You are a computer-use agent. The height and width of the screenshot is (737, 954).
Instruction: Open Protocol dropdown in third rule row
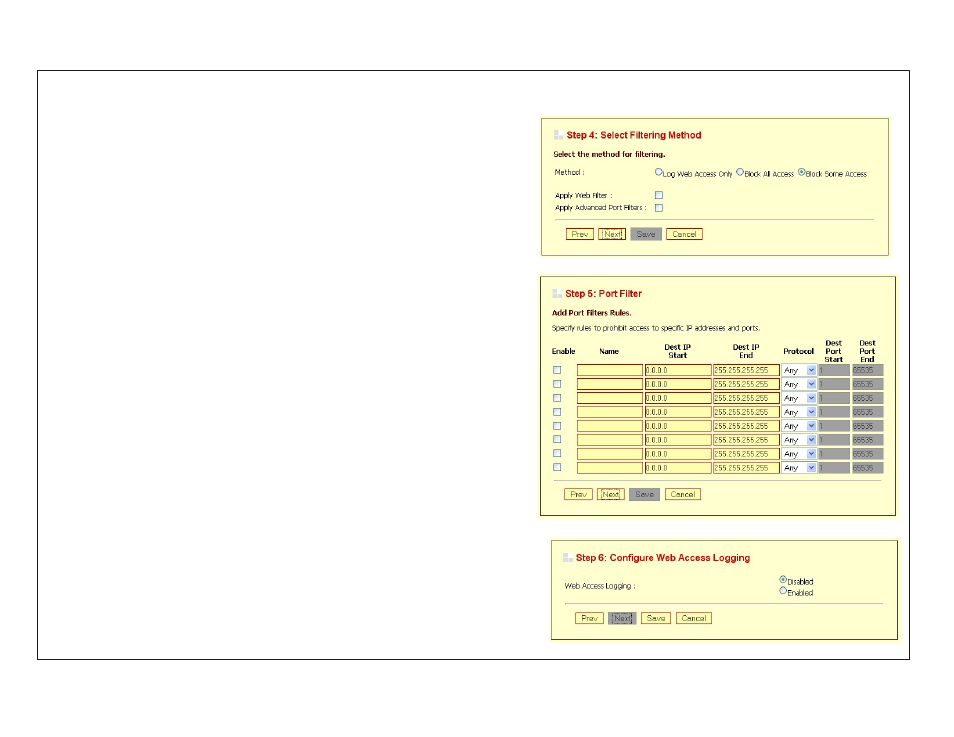(x=799, y=398)
